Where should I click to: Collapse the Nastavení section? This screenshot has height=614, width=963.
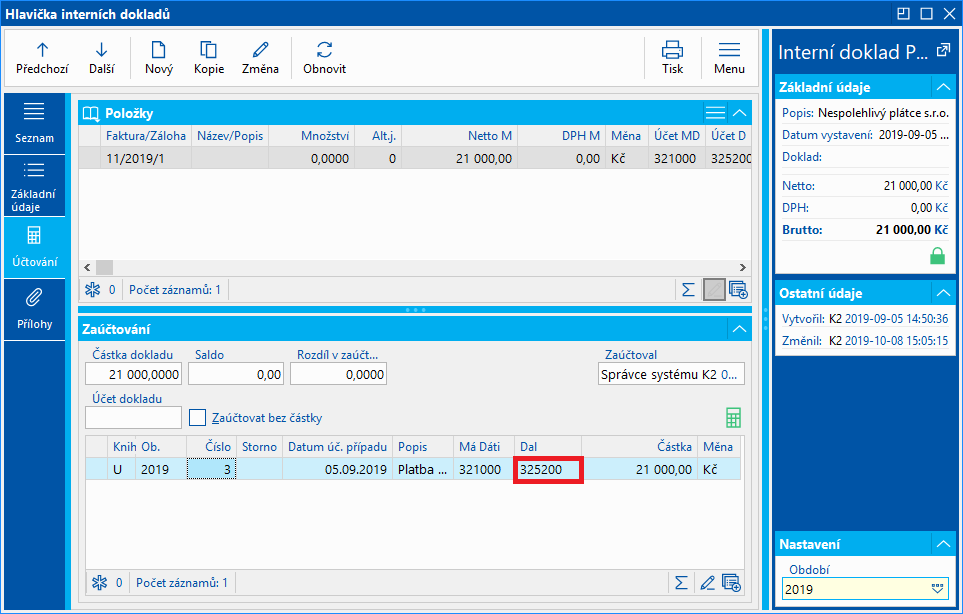coord(943,544)
